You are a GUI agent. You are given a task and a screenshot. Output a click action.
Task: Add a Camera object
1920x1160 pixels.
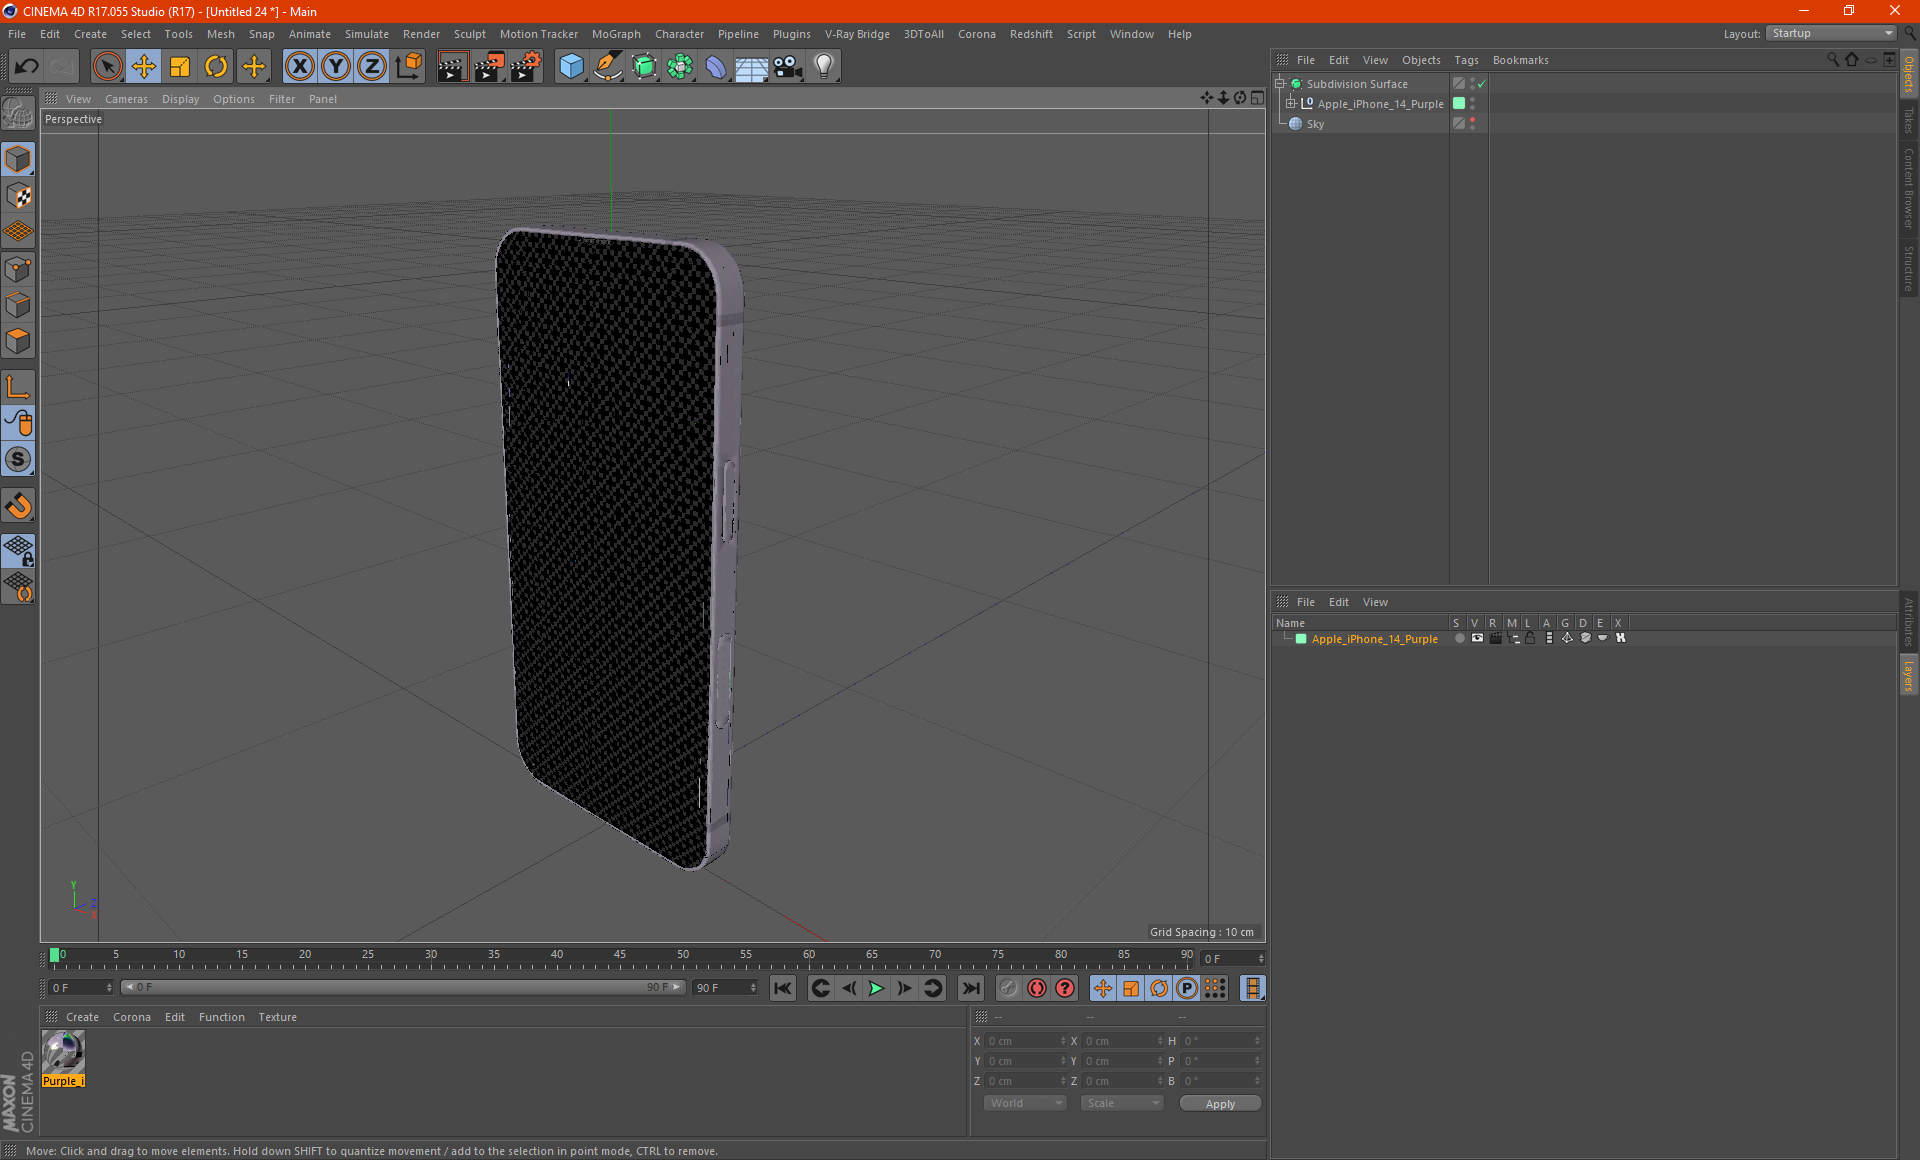[x=788, y=67]
